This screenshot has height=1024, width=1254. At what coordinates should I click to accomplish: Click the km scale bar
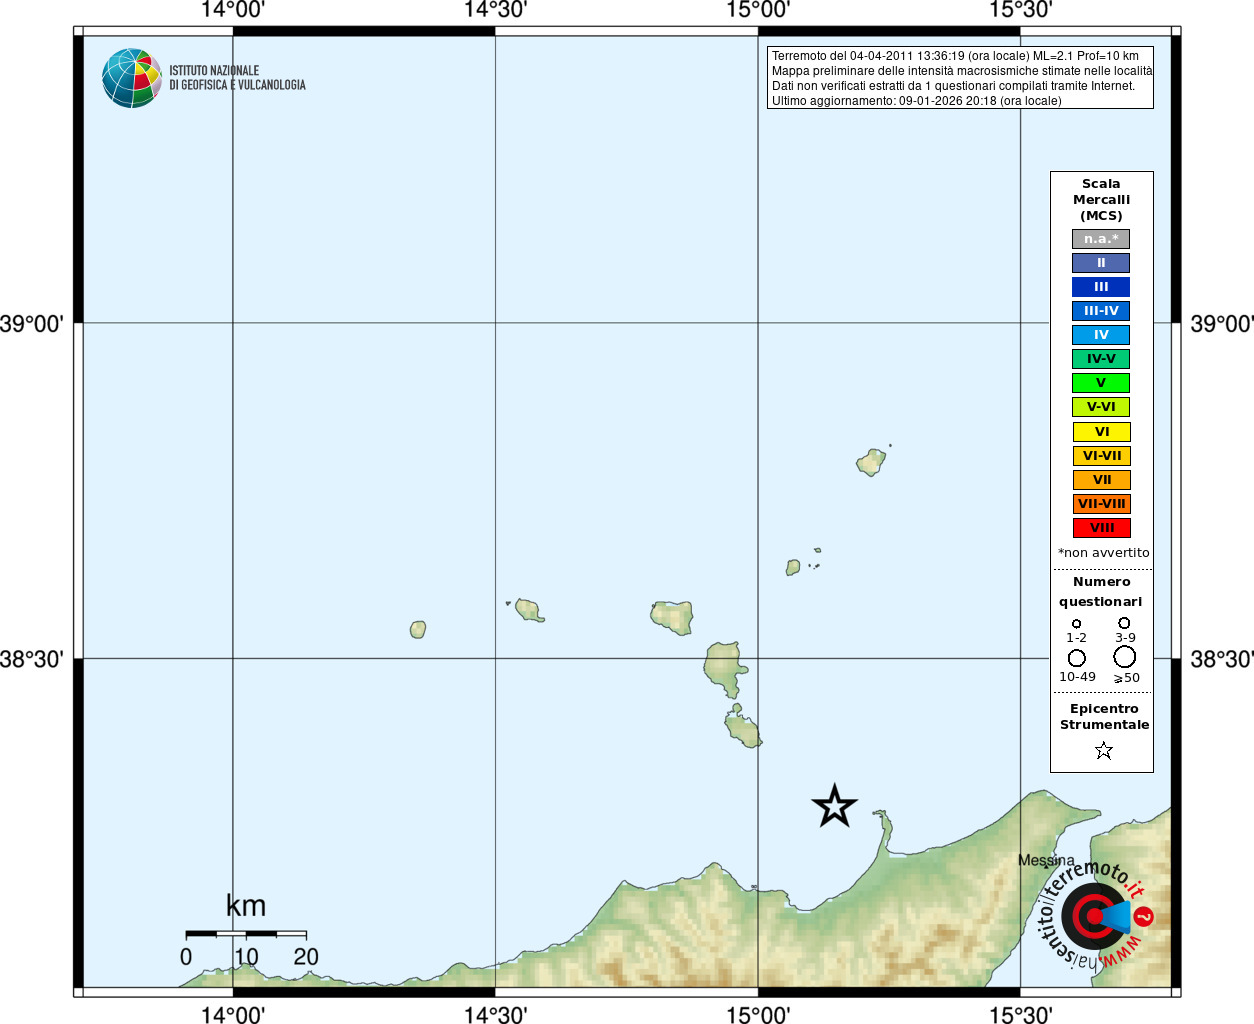(x=246, y=933)
